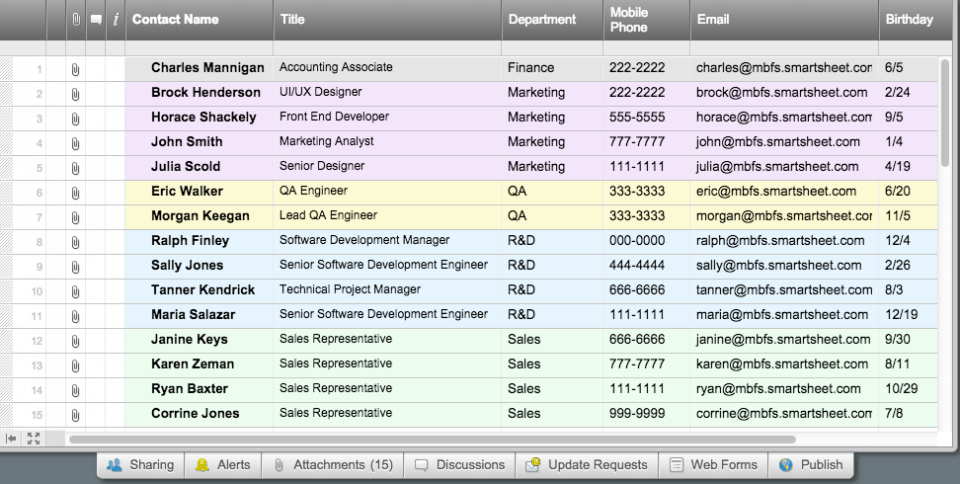Image resolution: width=960 pixels, height=484 pixels.
Task: Select the Tanner Kendrick name cell
Action: click(200, 290)
